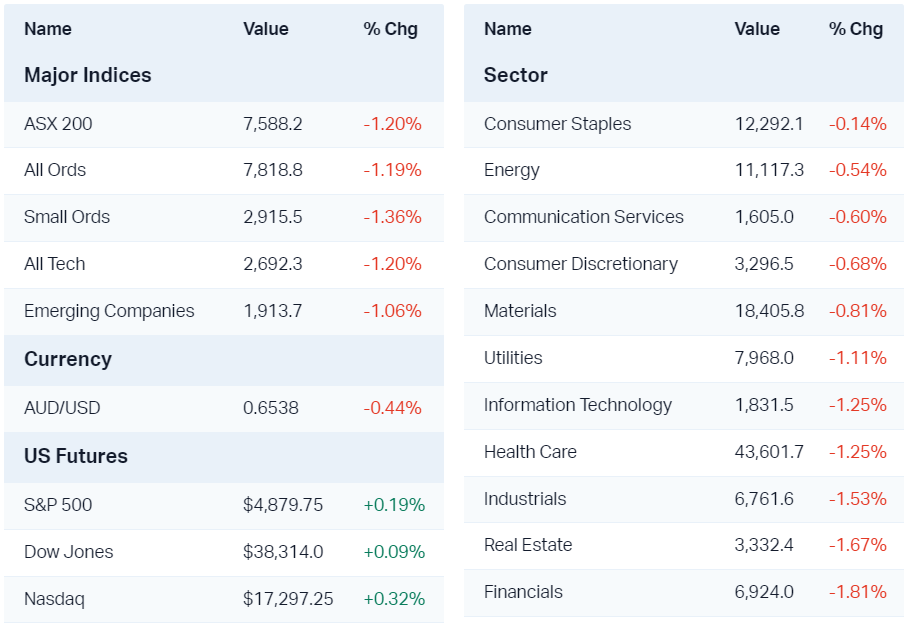Click the AUD/USD currency pair
Screen dimensions: 908x629
tap(62, 408)
